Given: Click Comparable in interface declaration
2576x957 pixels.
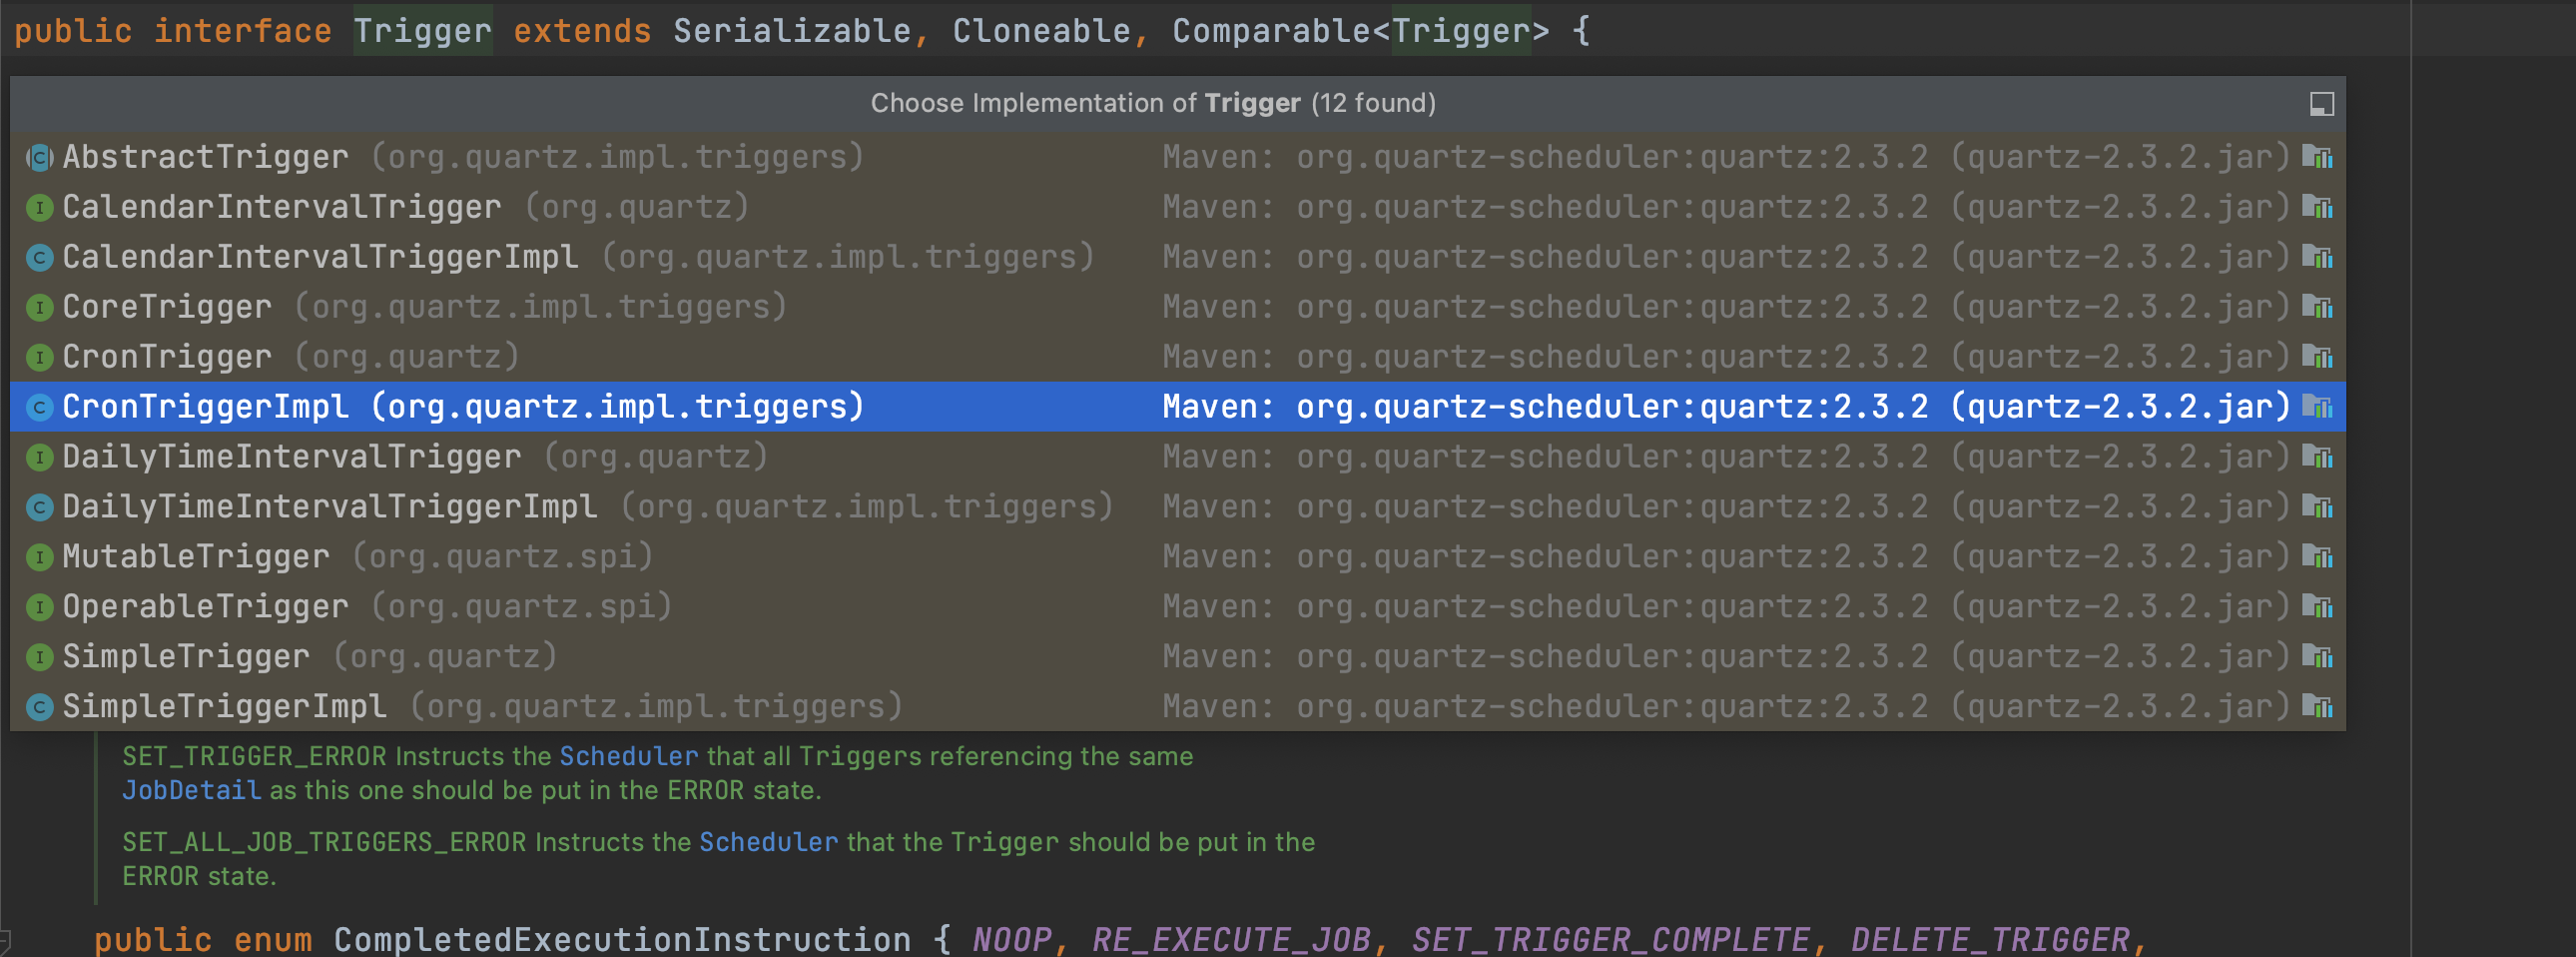Looking at the screenshot, I should 1270,31.
